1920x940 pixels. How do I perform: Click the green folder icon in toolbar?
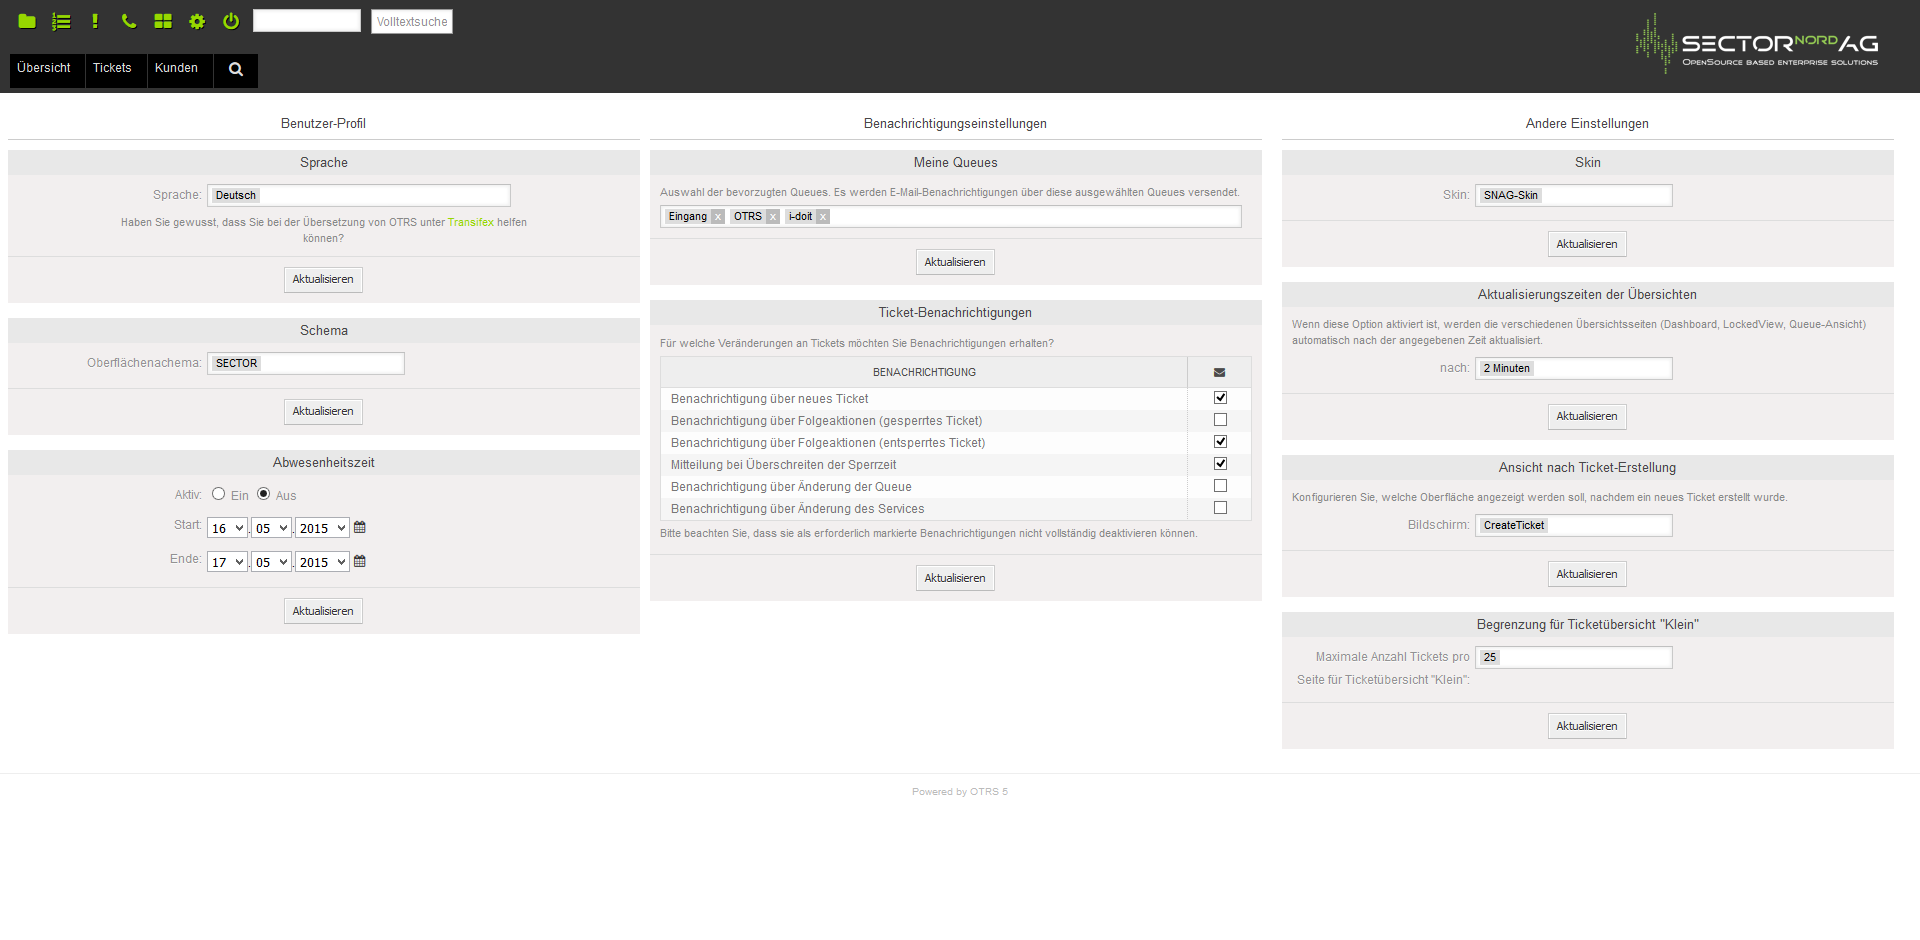(x=27, y=21)
